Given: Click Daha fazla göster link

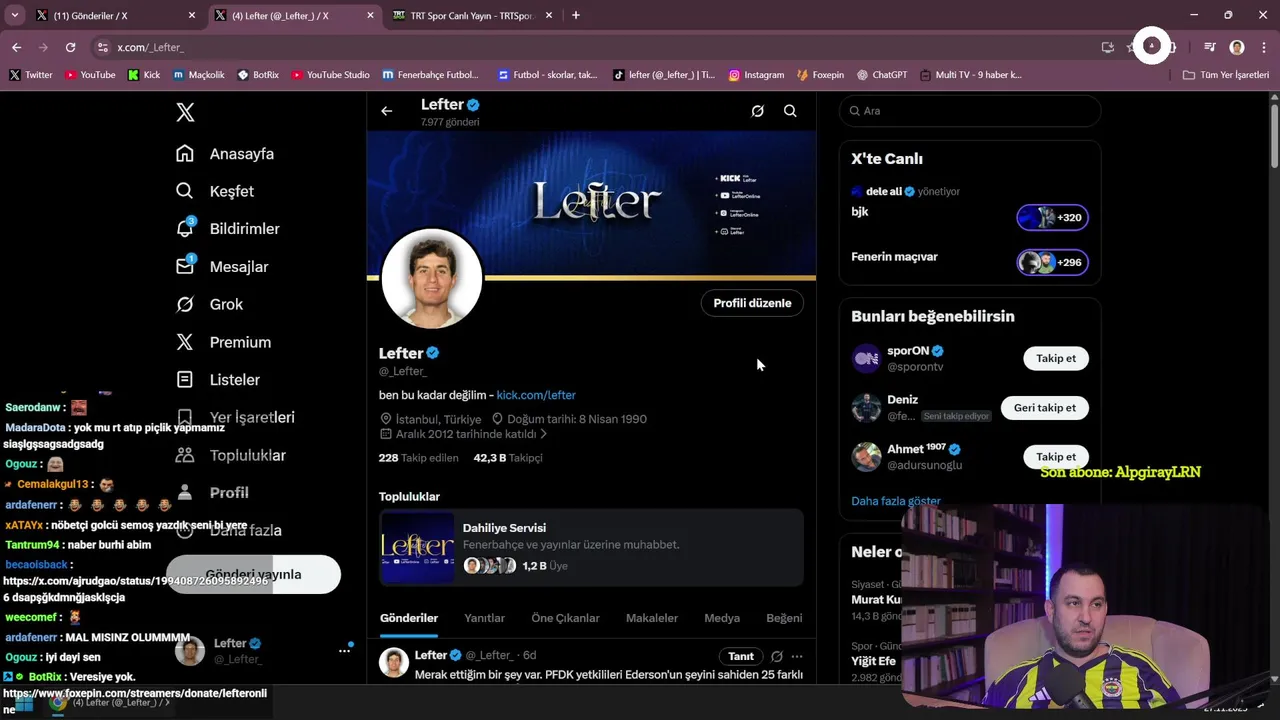Looking at the screenshot, I should click(x=896, y=501).
